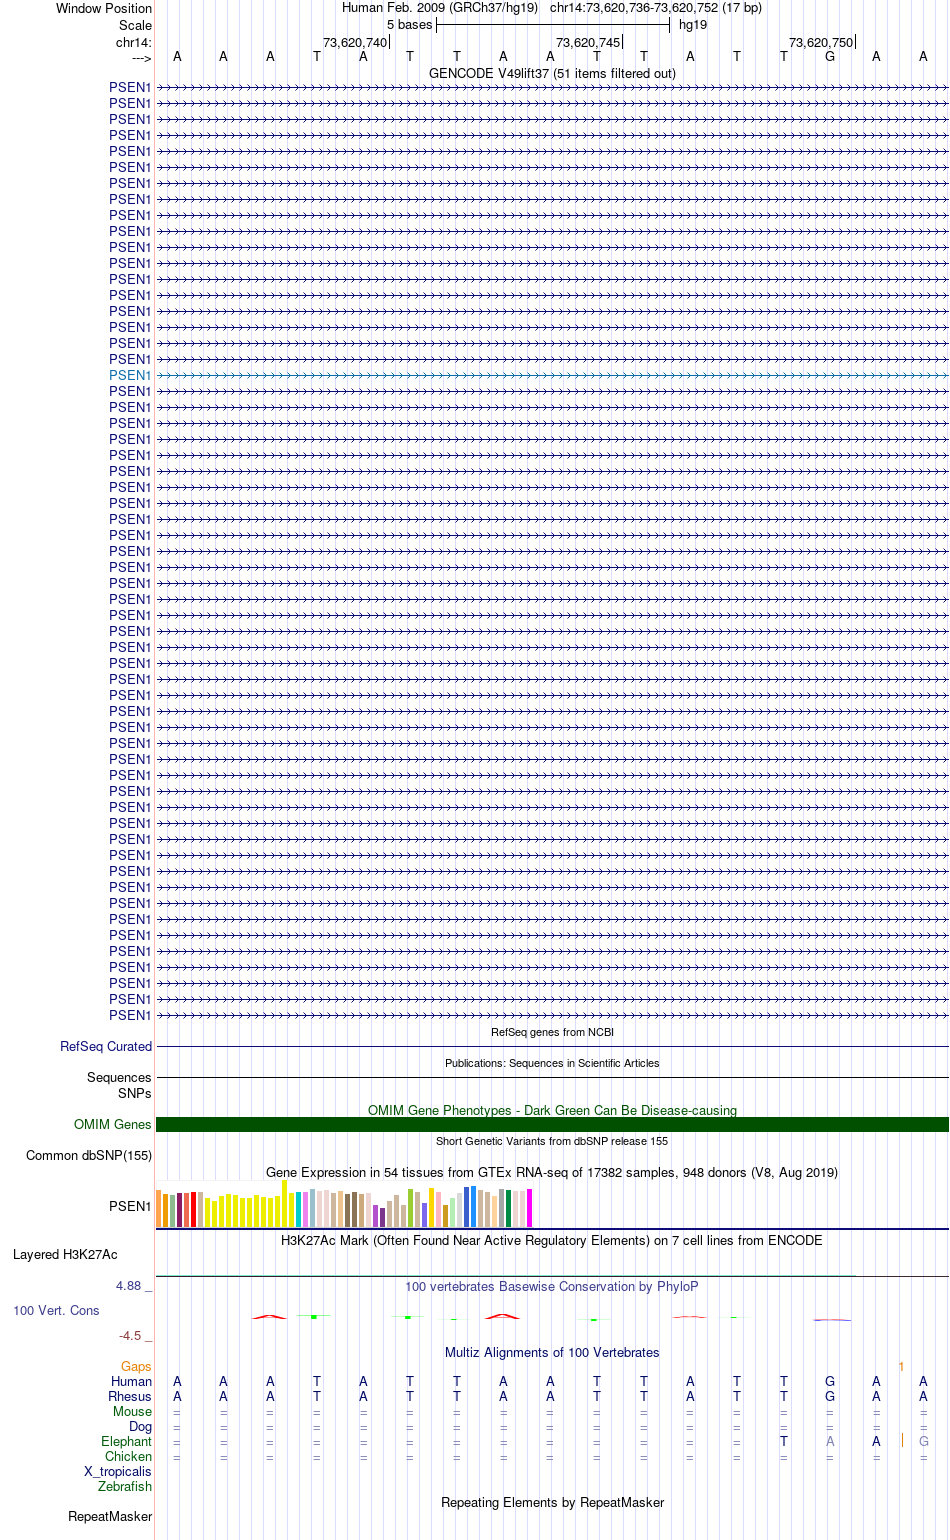Select the Human alignment row label
950x1540 pixels.
pyautogui.click(x=131, y=1381)
